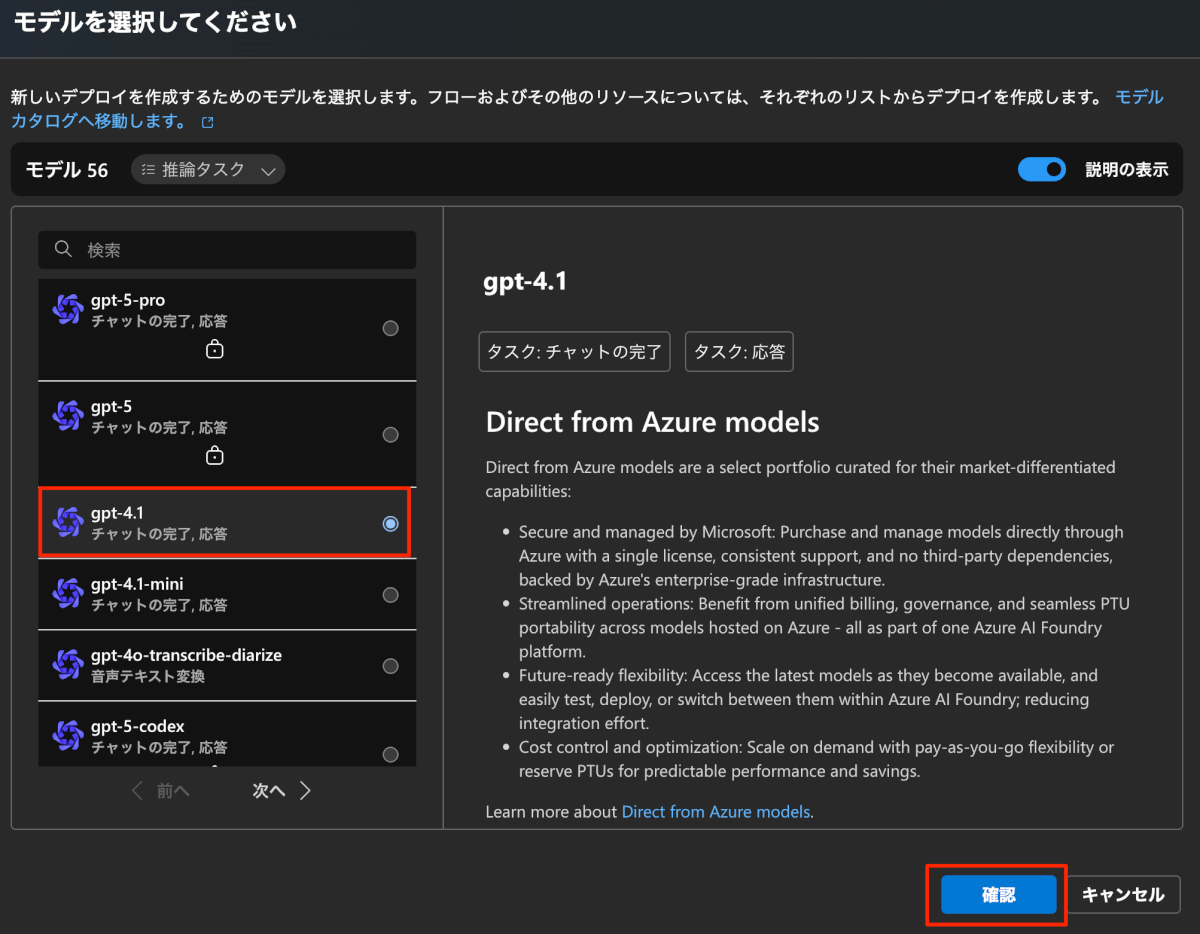This screenshot has width=1200, height=934.
Task: Select the gpt-4.1-mini radio button
Action: pos(391,595)
